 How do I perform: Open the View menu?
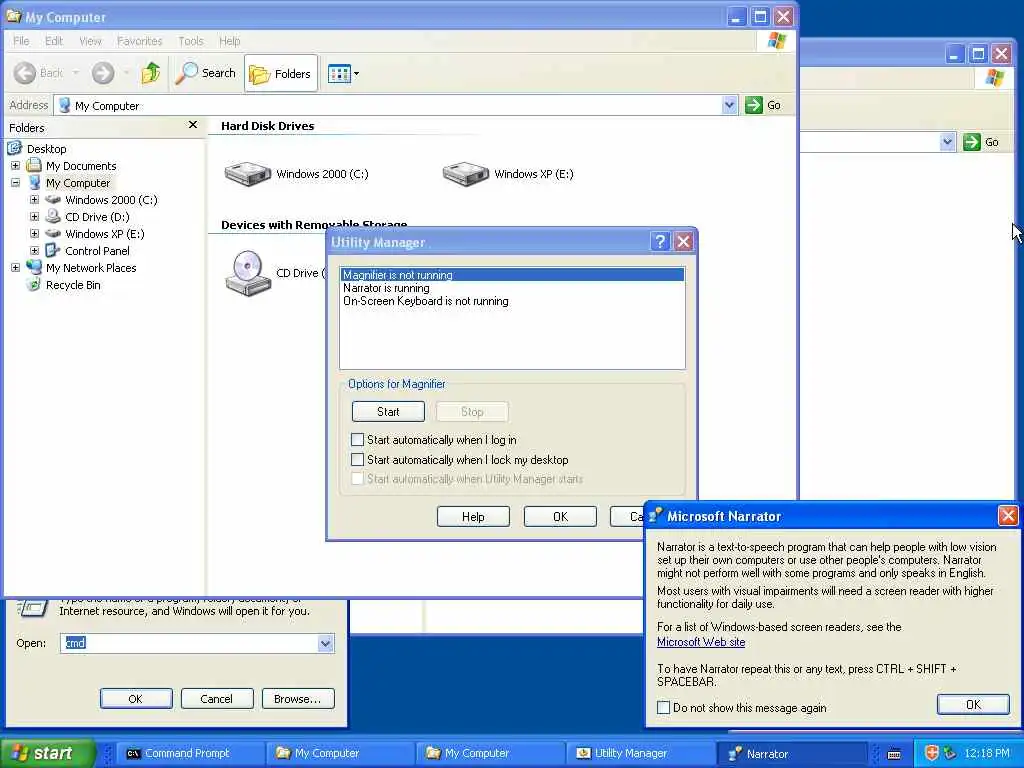90,41
